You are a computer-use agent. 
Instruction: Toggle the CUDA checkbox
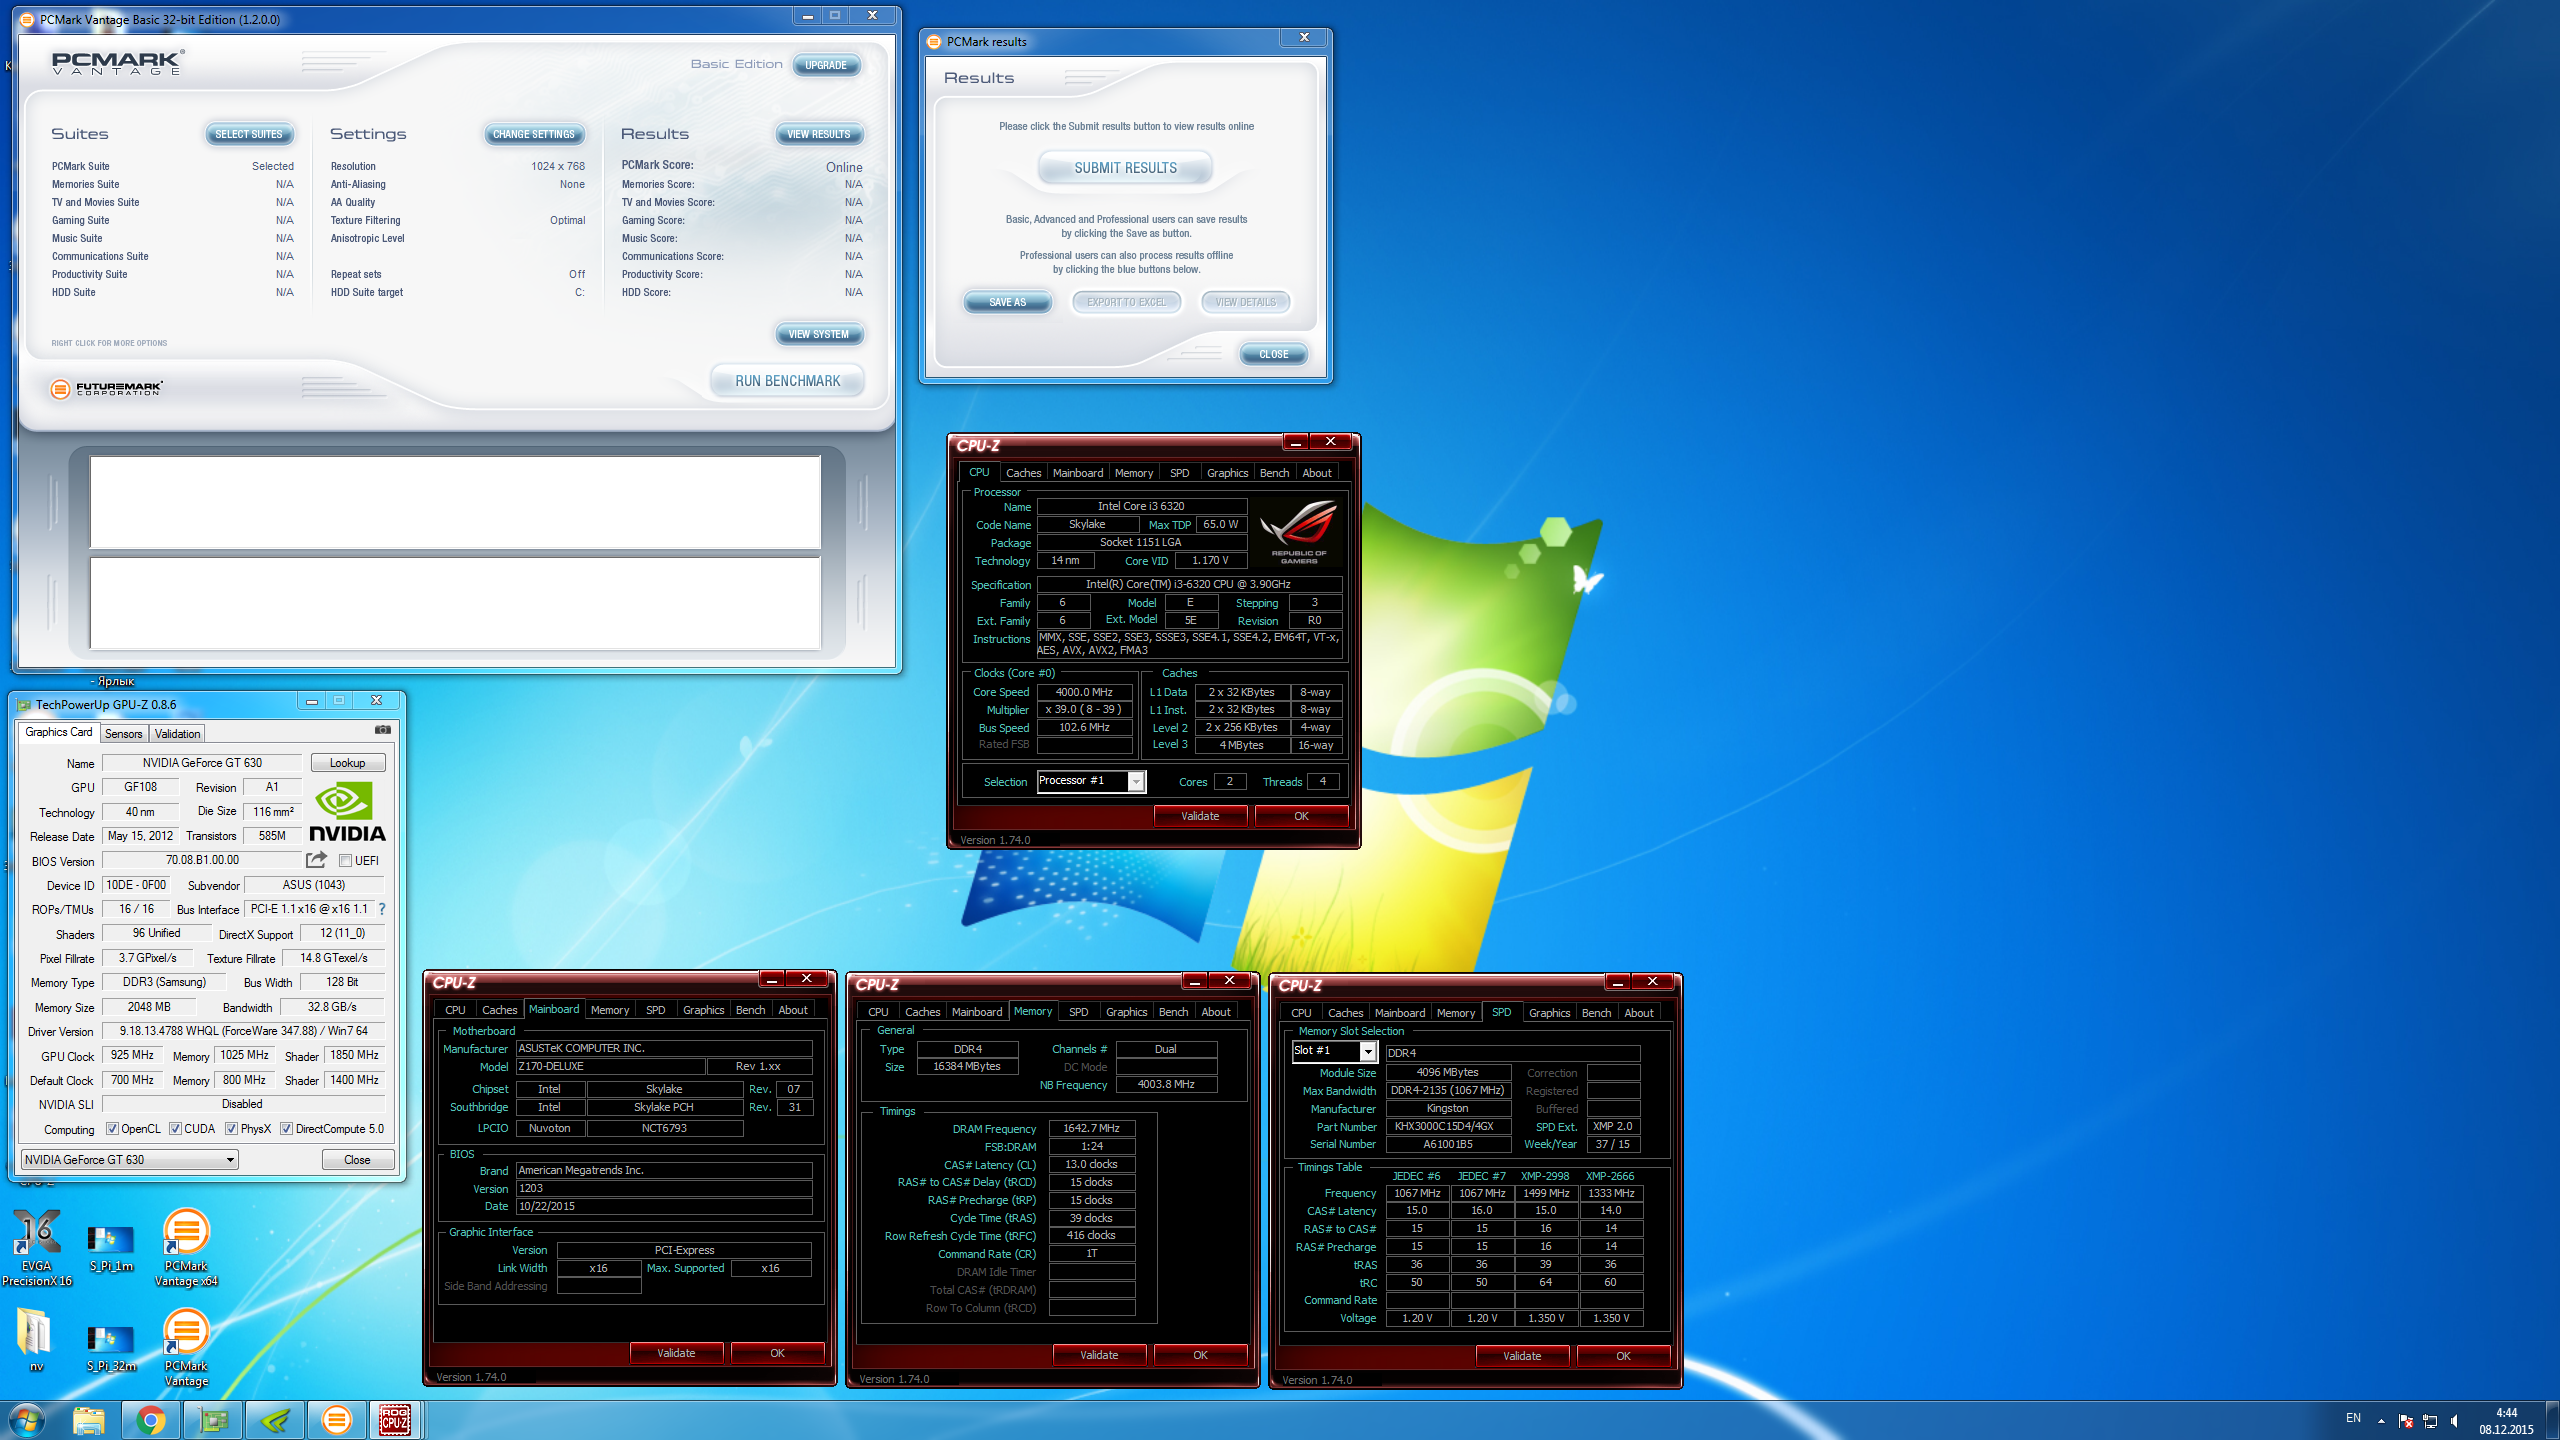[x=176, y=1129]
